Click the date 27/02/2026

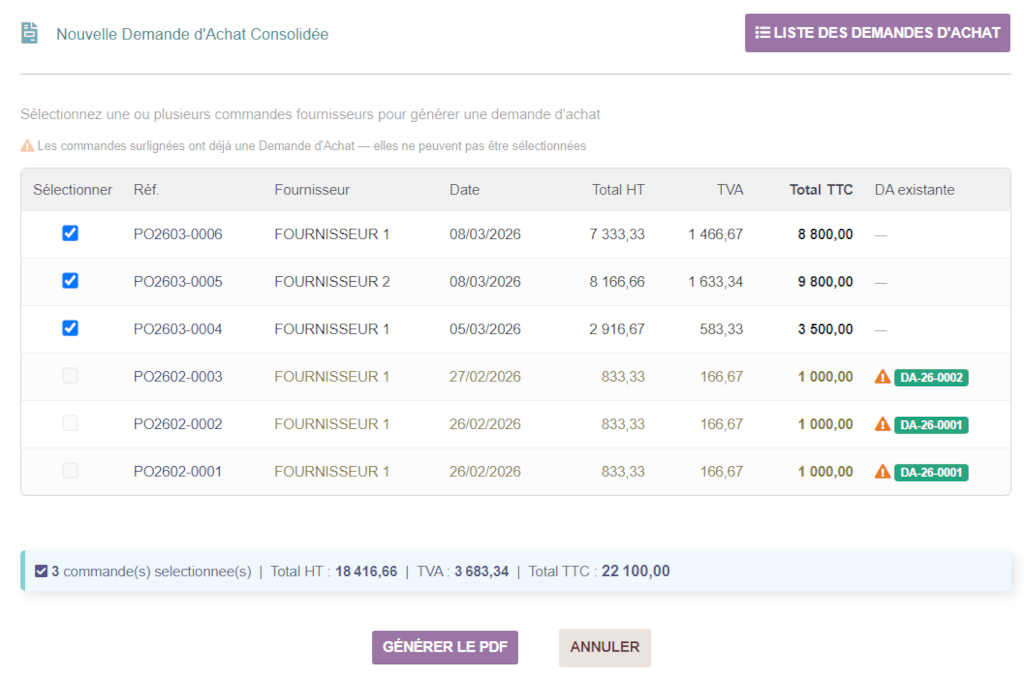(x=485, y=377)
